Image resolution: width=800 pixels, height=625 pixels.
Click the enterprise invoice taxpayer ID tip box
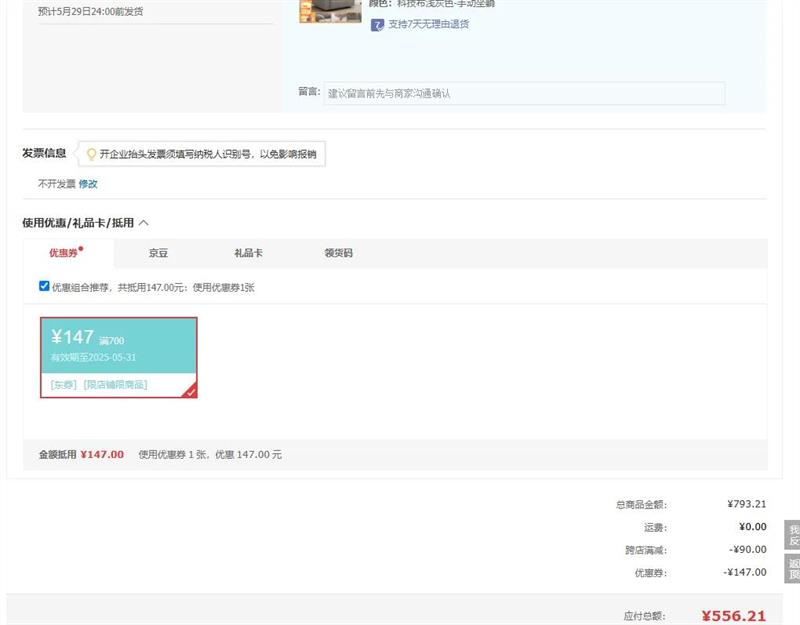(207, 154)
